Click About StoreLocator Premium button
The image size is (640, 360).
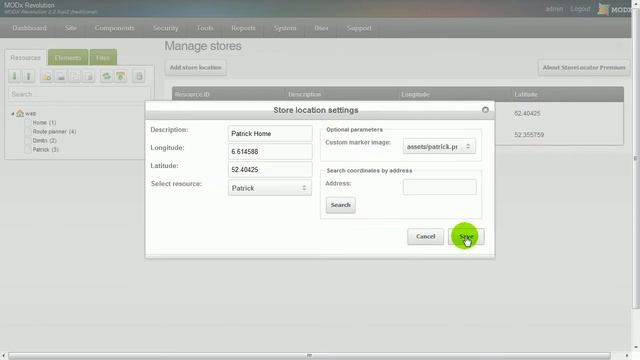click(584, 67)
